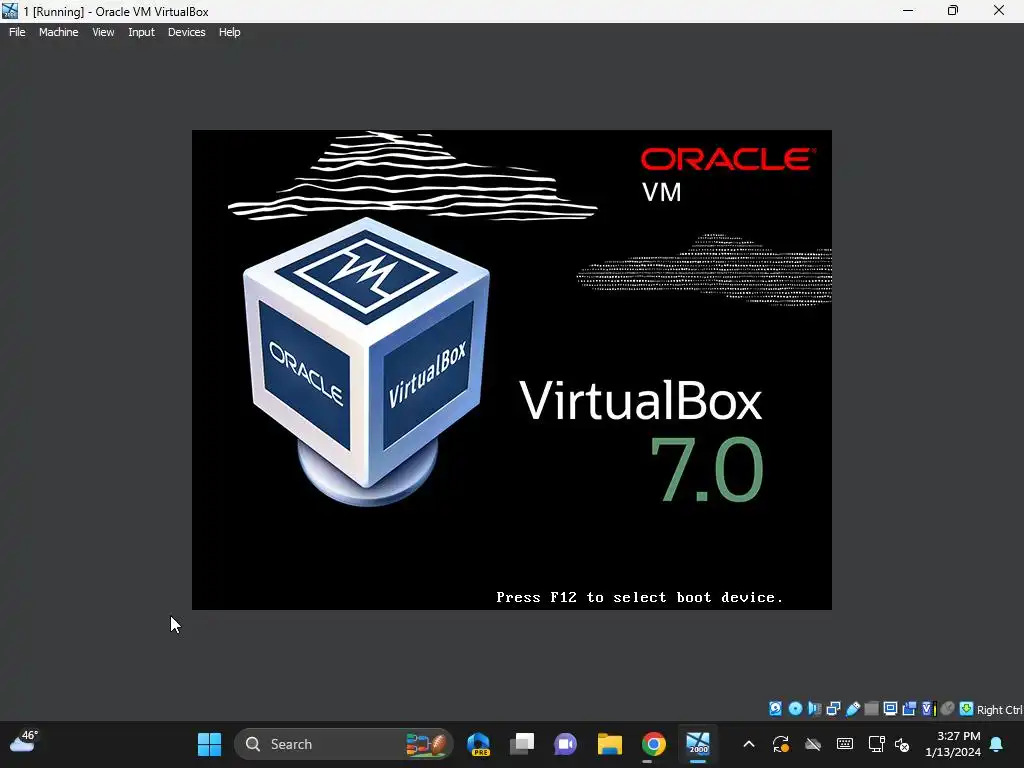
Task: Open the View menu
Action: click(x=103, y=32)
